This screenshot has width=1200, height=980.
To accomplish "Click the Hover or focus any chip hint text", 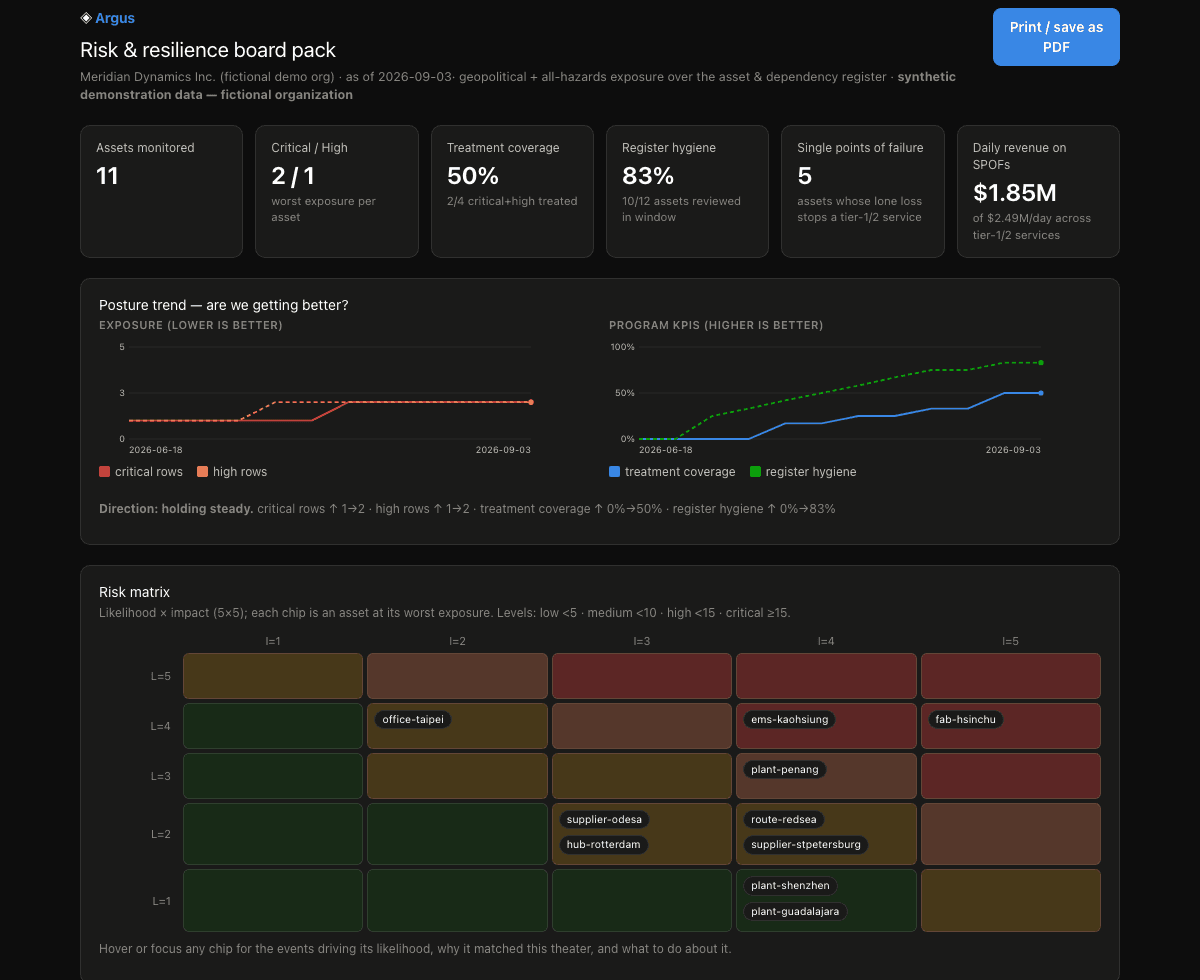I will [415, 948].
